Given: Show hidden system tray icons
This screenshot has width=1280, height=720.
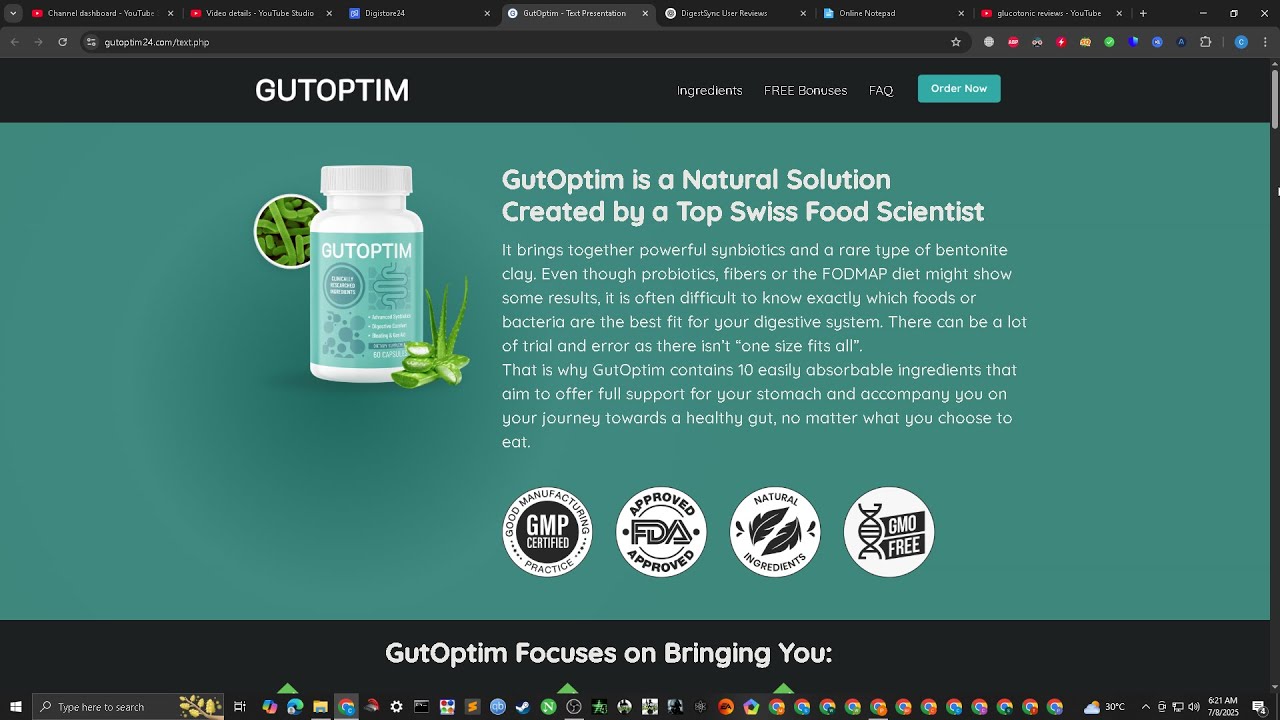Looking at the screenshot, I should [x=1146, y=707].
